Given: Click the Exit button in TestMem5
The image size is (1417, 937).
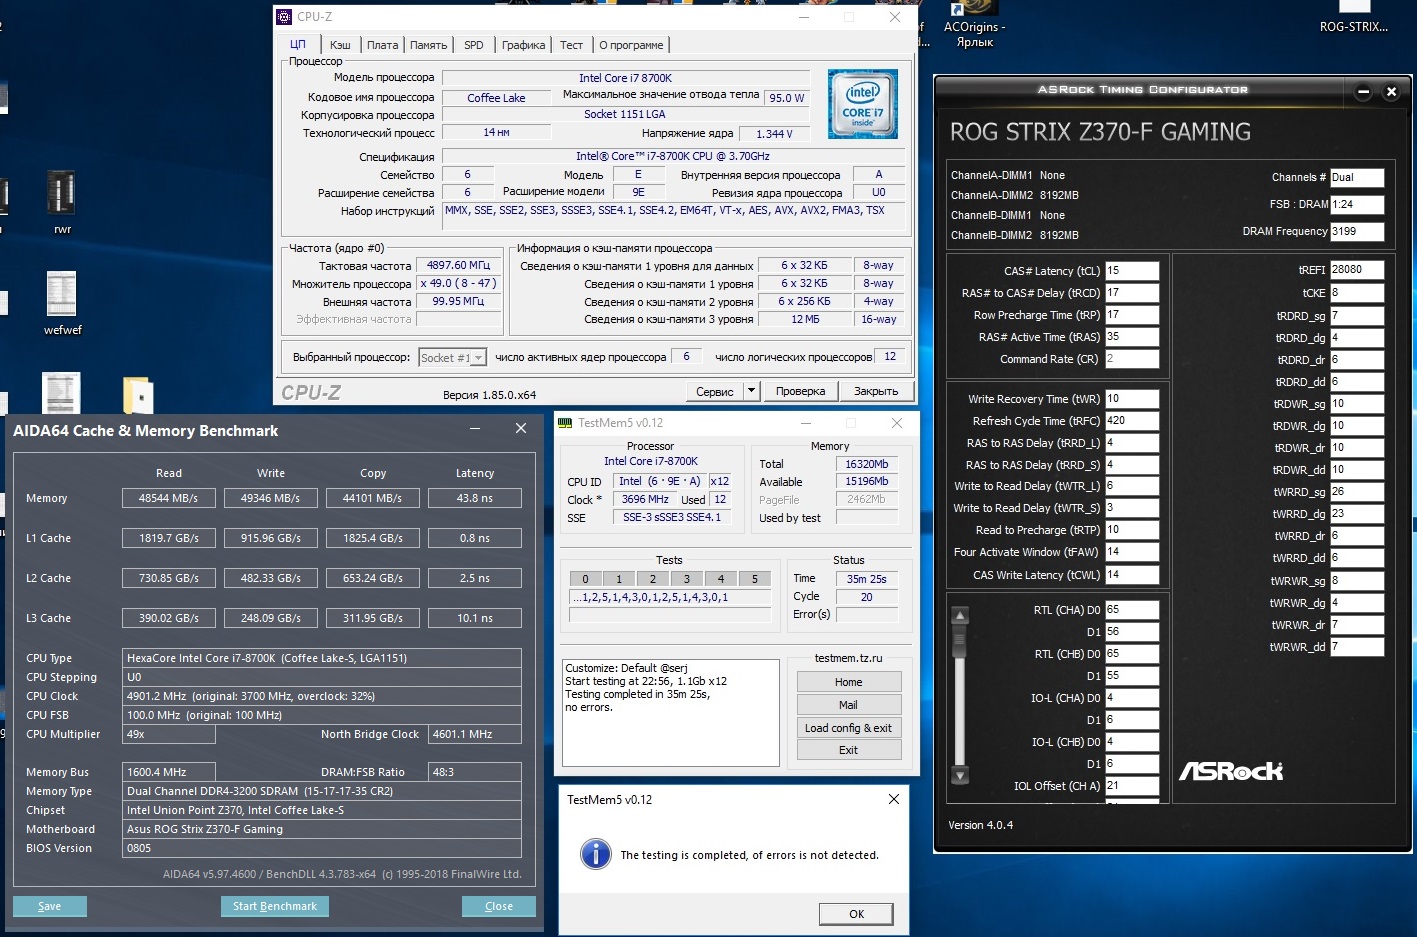Looking at the screenshot, I should [849, 750].
